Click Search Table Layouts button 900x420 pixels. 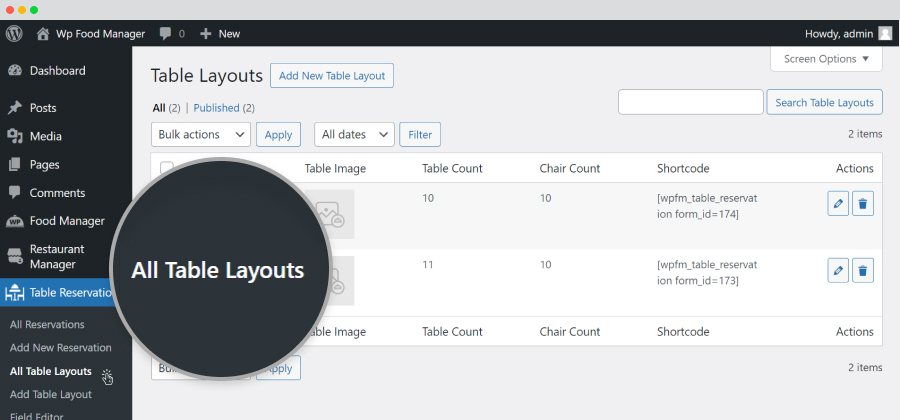tap(824, 102)
